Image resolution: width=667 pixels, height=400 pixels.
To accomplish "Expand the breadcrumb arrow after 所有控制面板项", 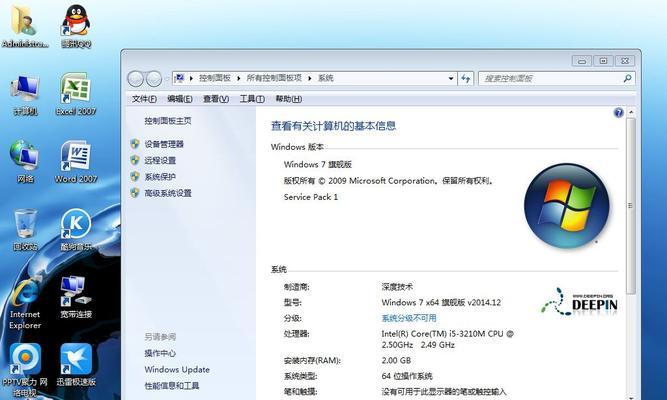I will tap(310, 78).
